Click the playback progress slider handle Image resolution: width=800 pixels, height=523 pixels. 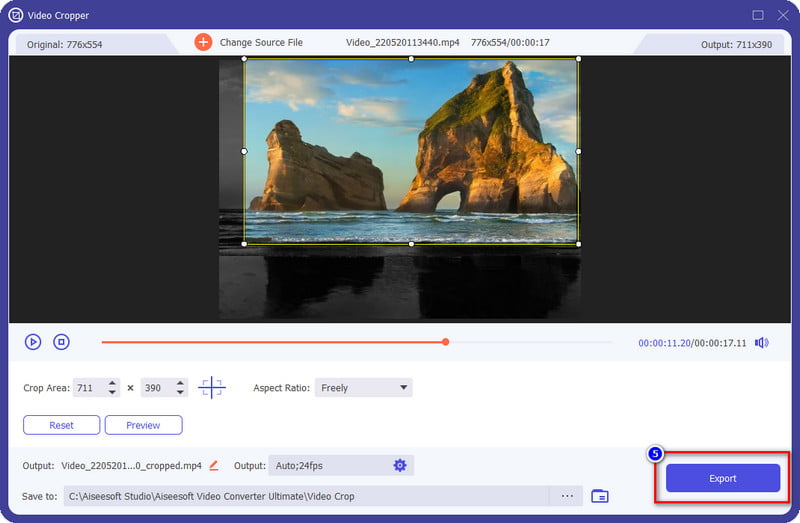446,342
